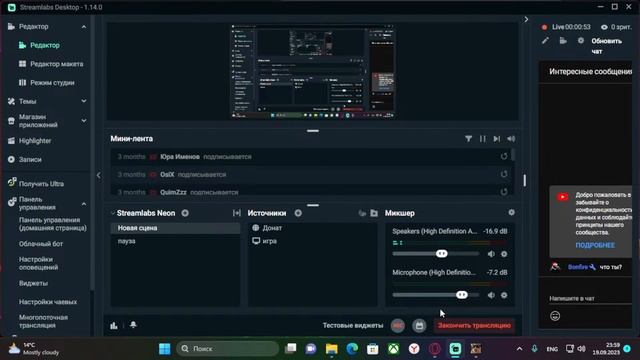Click Закончить трансляцию to end stream
Screen dimensions: 640x360
[474, 325]
